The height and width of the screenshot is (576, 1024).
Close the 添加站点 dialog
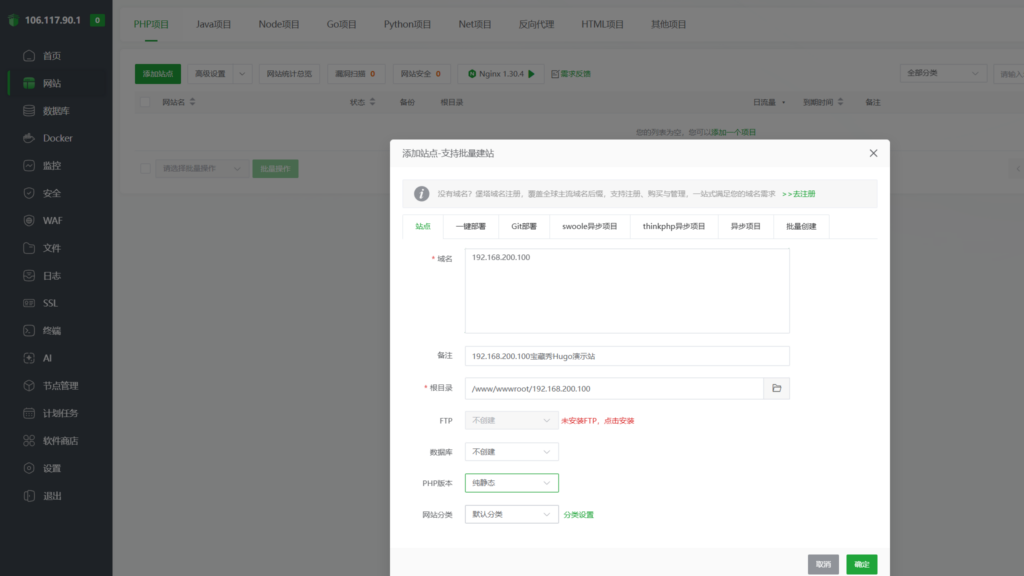[873, 153]
